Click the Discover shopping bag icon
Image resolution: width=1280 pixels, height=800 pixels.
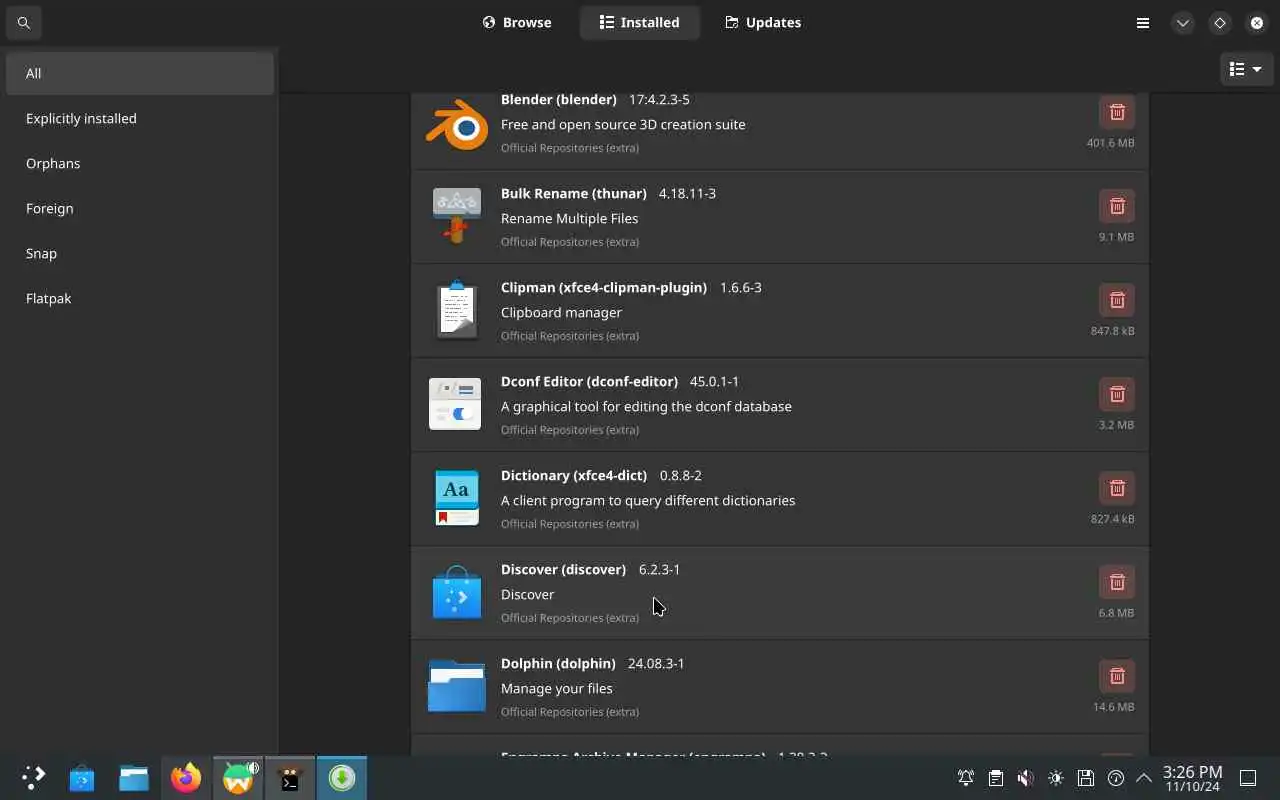[x=456, y=592]
